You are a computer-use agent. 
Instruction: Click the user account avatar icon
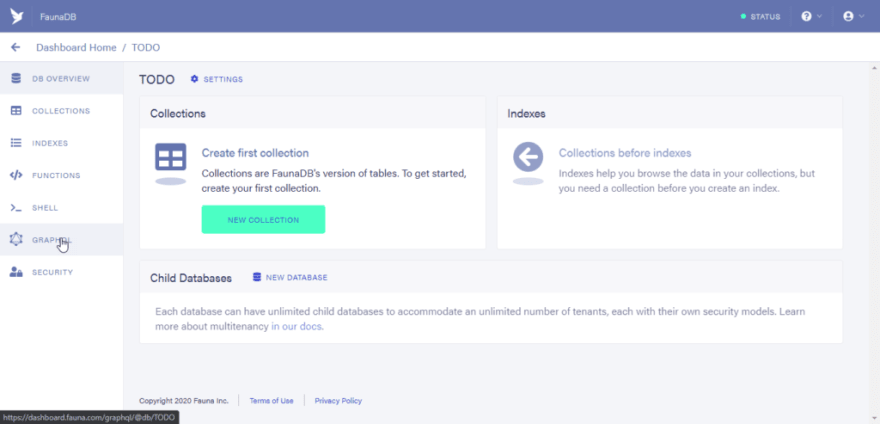click(x=848, y=16)
